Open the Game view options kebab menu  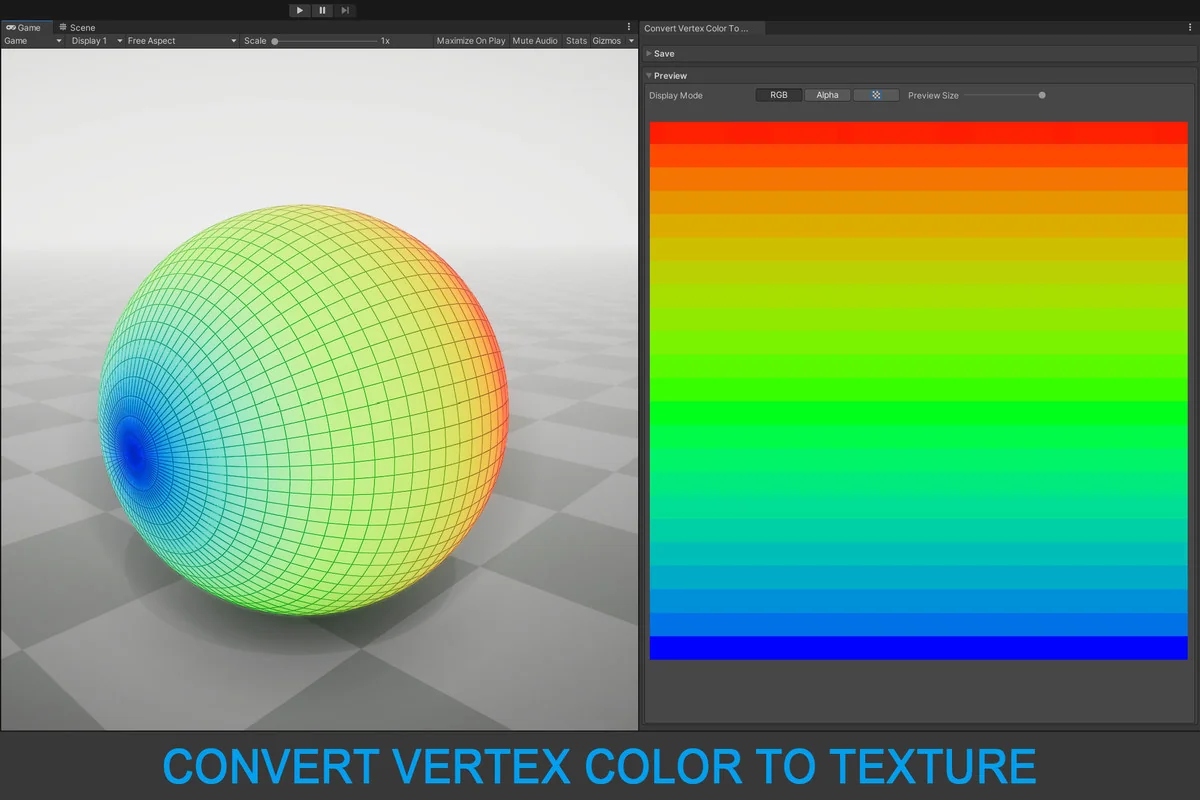(x=628, y=27)
